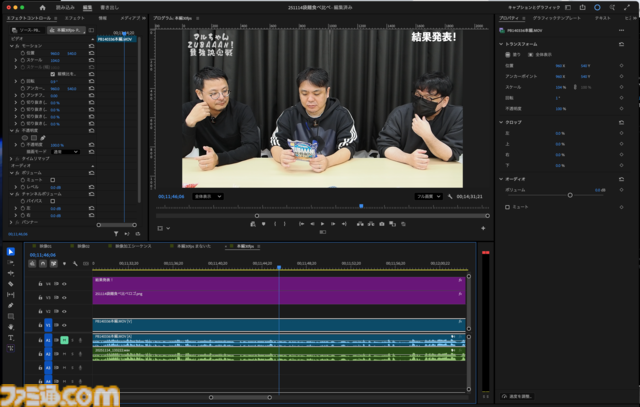
Task: Select the Razor tool in timeline toolbar
Action: click(x=11, y=282)
